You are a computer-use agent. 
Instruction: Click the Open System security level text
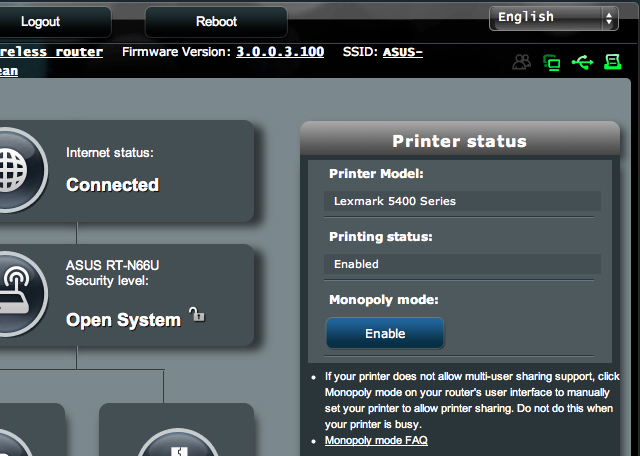[123, 320]
